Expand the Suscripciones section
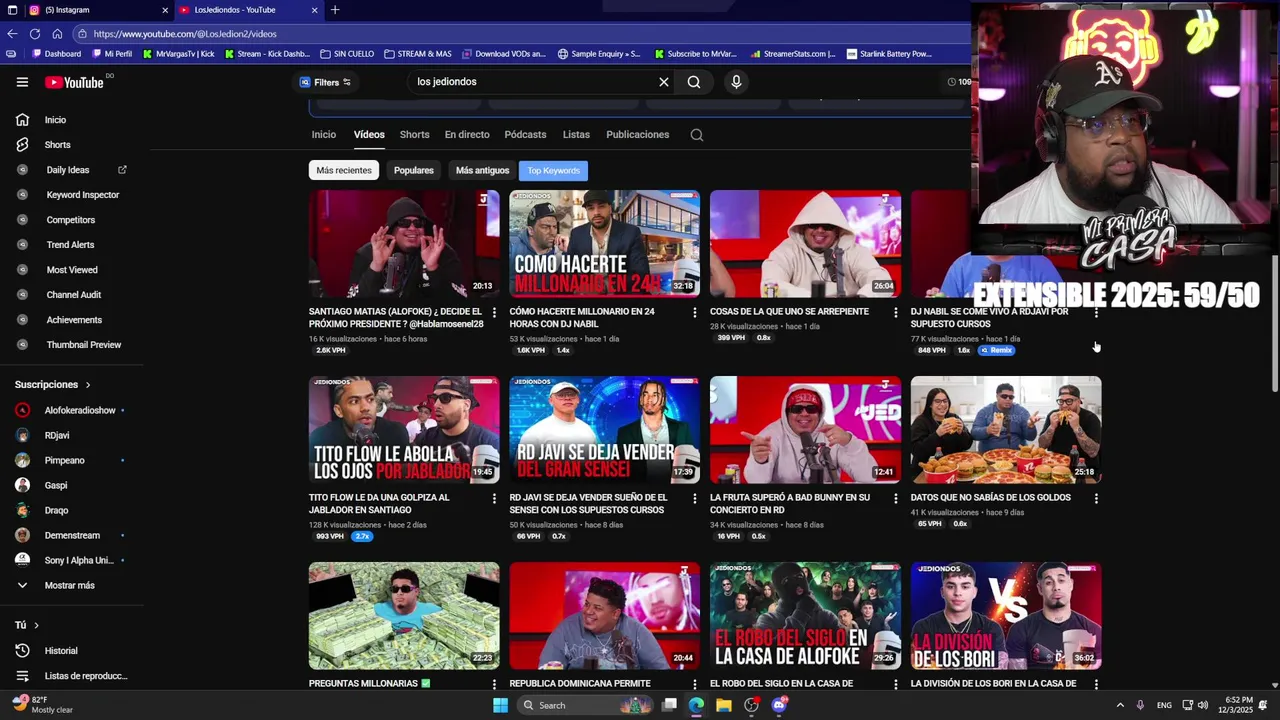 tap(52, 385)
